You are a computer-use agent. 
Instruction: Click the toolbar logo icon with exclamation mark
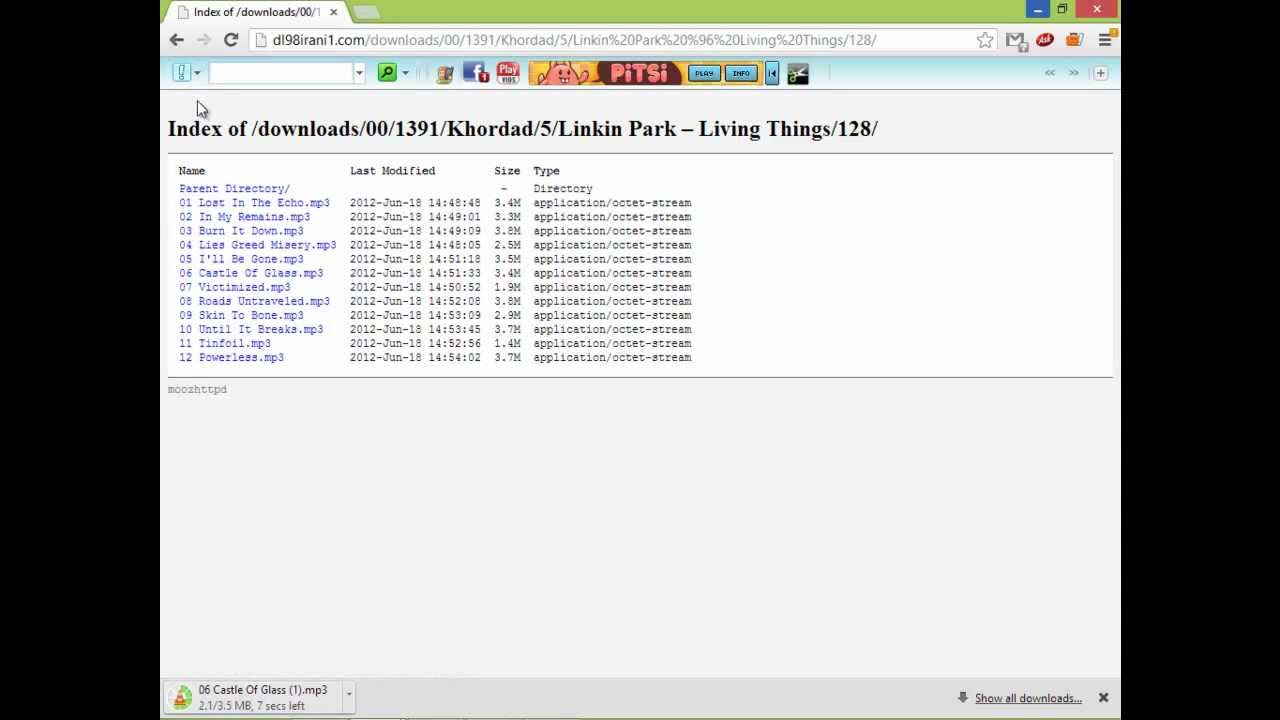(181, 73)
